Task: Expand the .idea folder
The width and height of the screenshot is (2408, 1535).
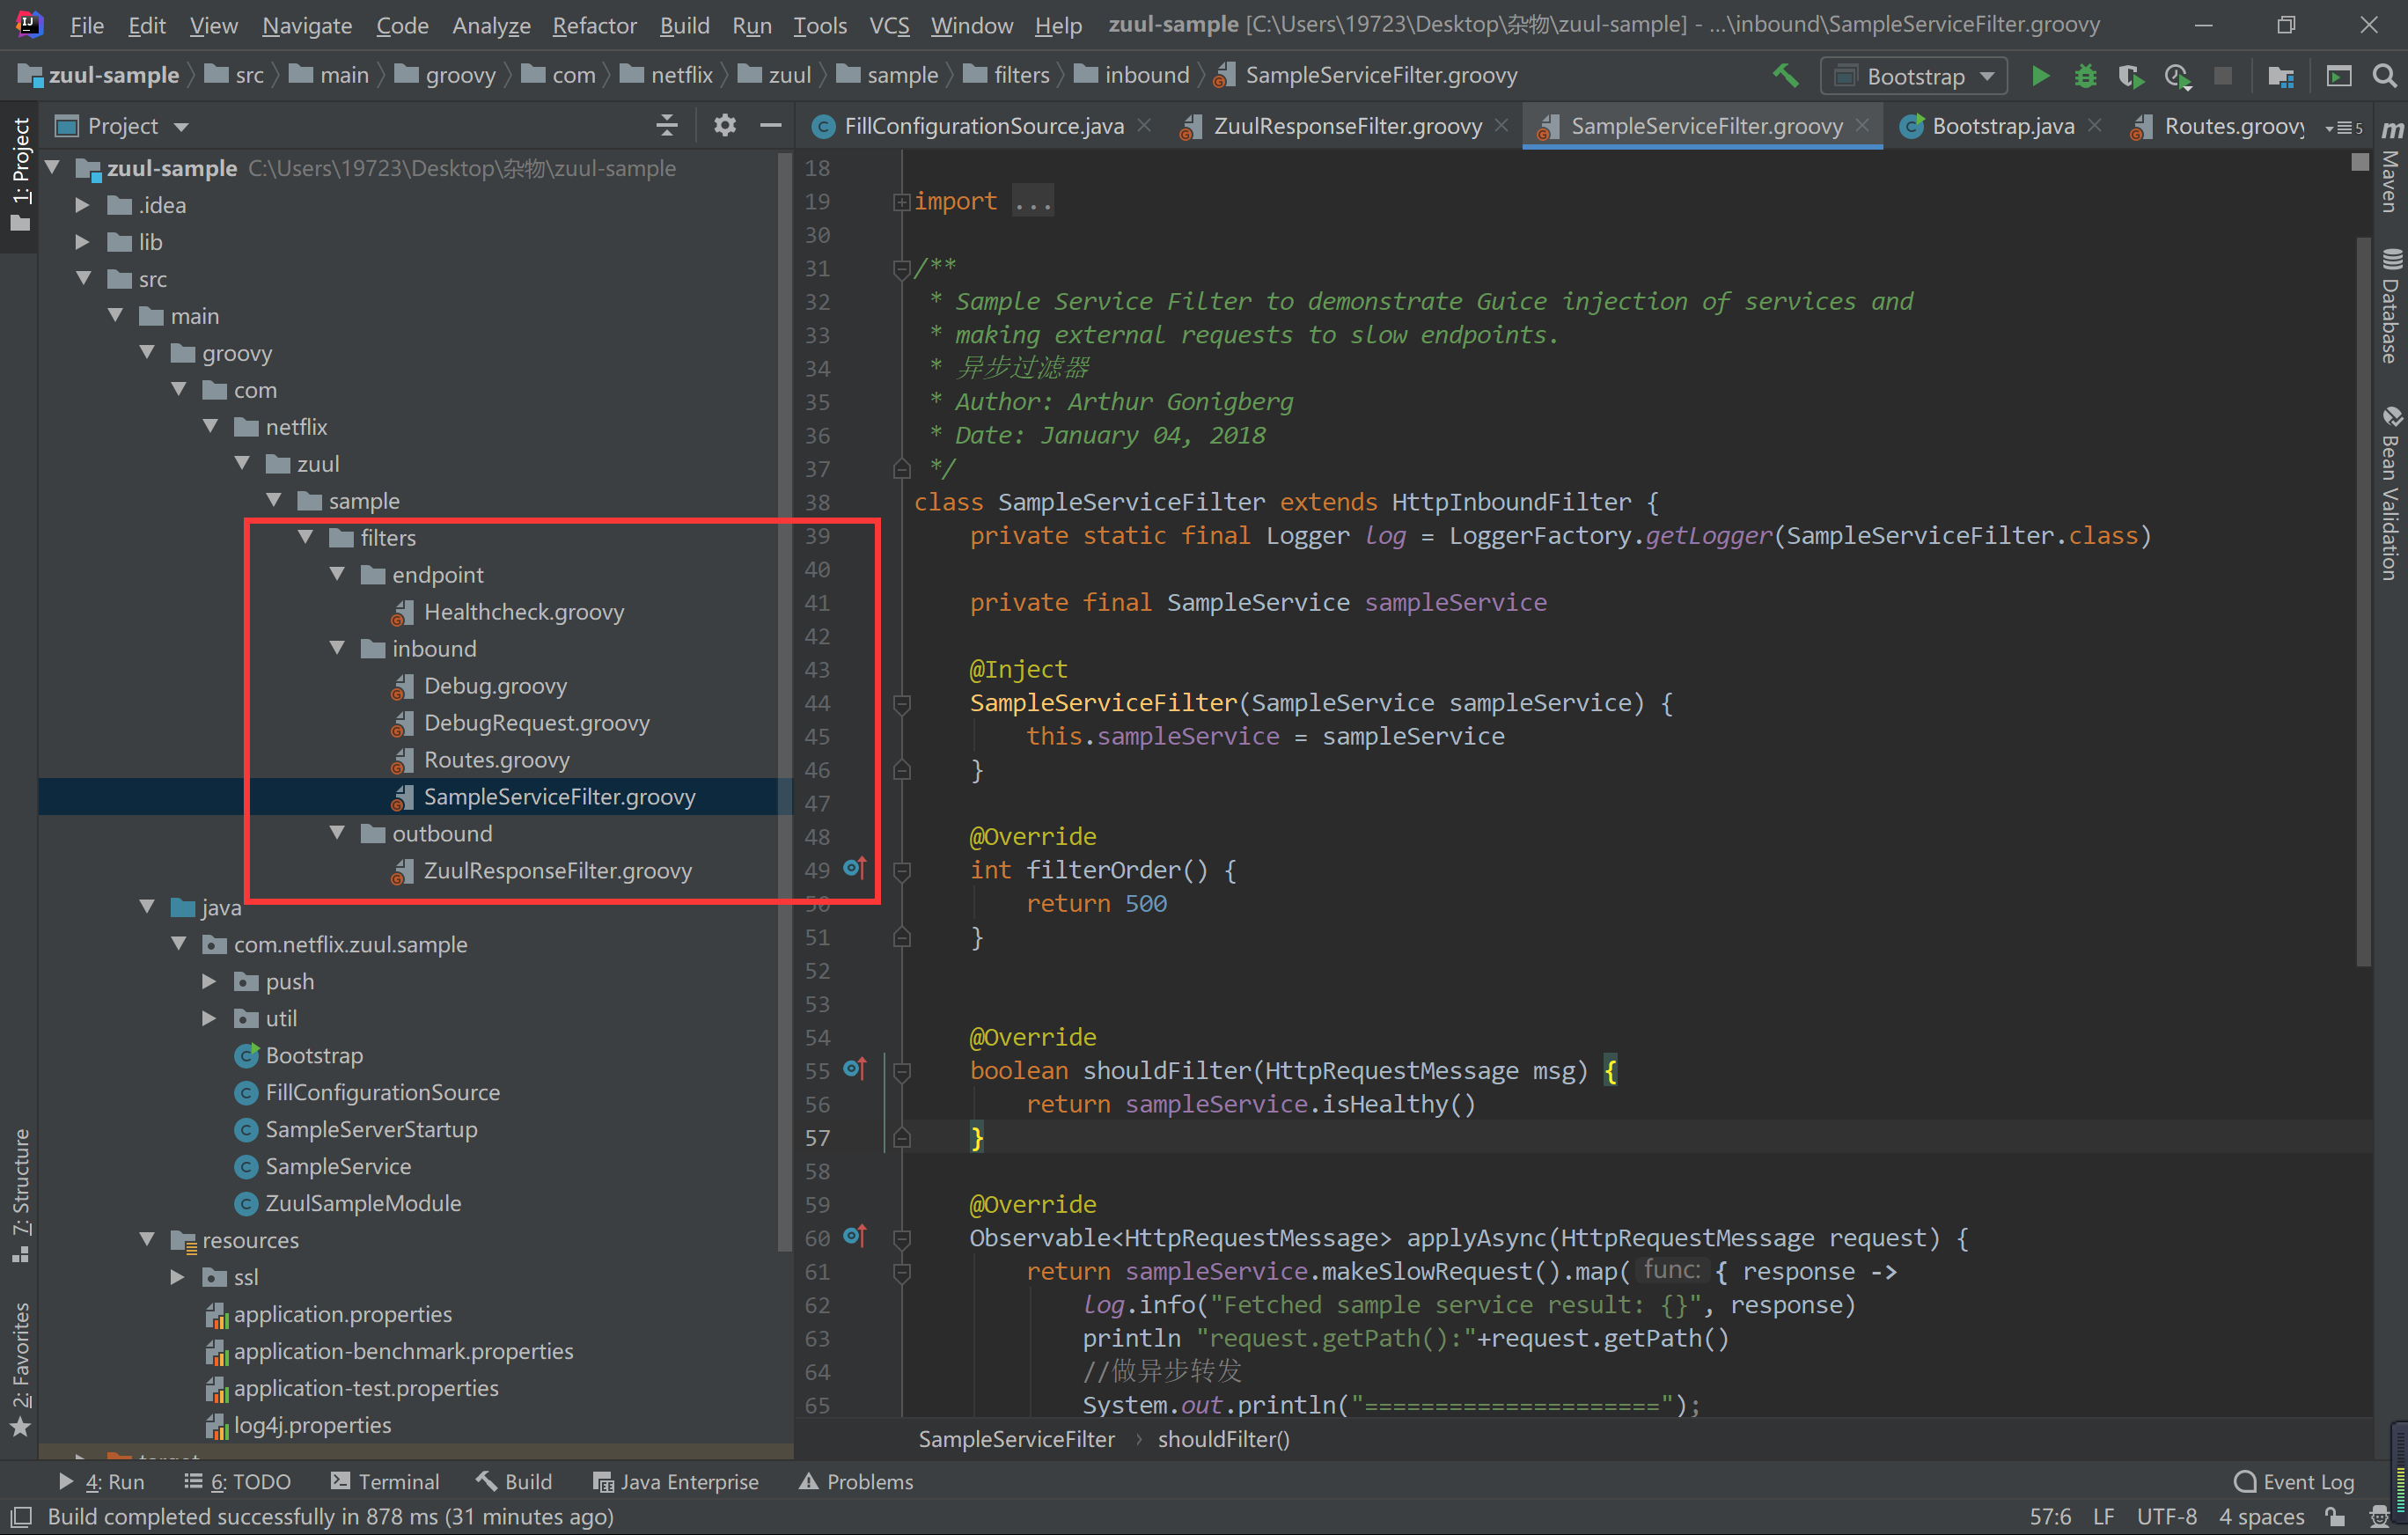Action: [x=83, y=205]
